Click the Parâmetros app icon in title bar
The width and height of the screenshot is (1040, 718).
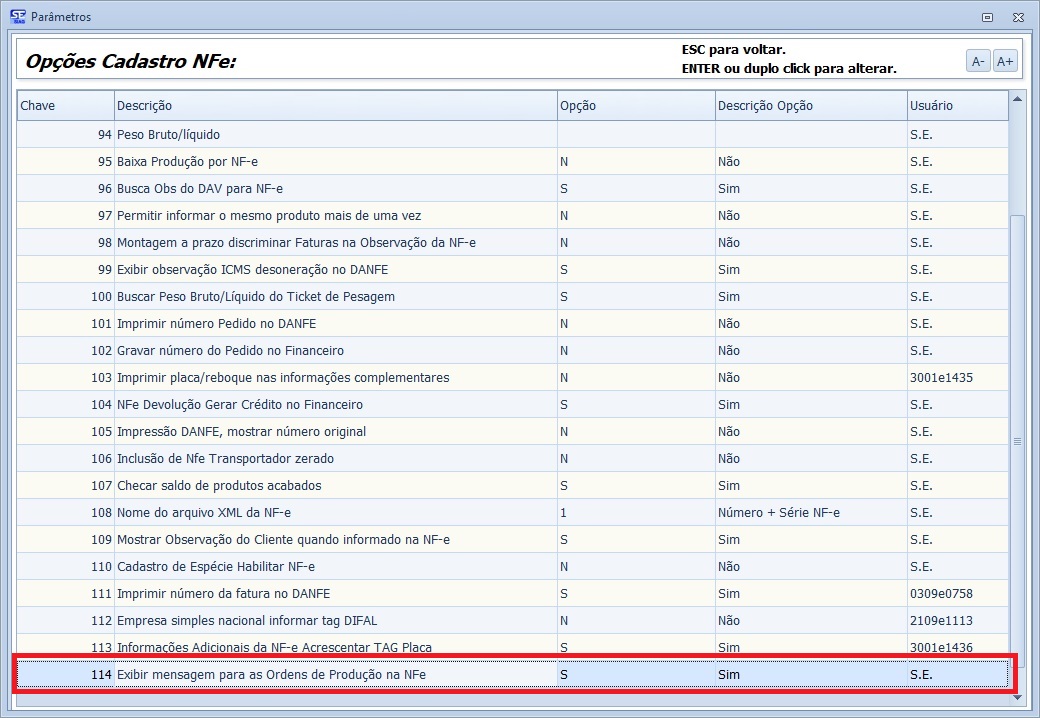tap(17, 16)
